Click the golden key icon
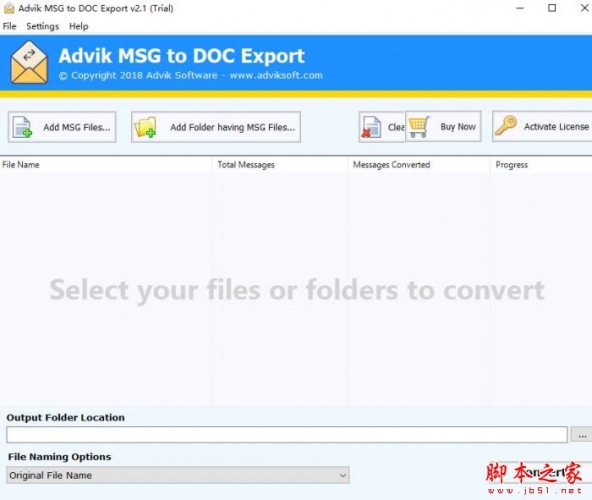Image resolution: width=592 pixels, height=500 pixels. coord(506,126)
